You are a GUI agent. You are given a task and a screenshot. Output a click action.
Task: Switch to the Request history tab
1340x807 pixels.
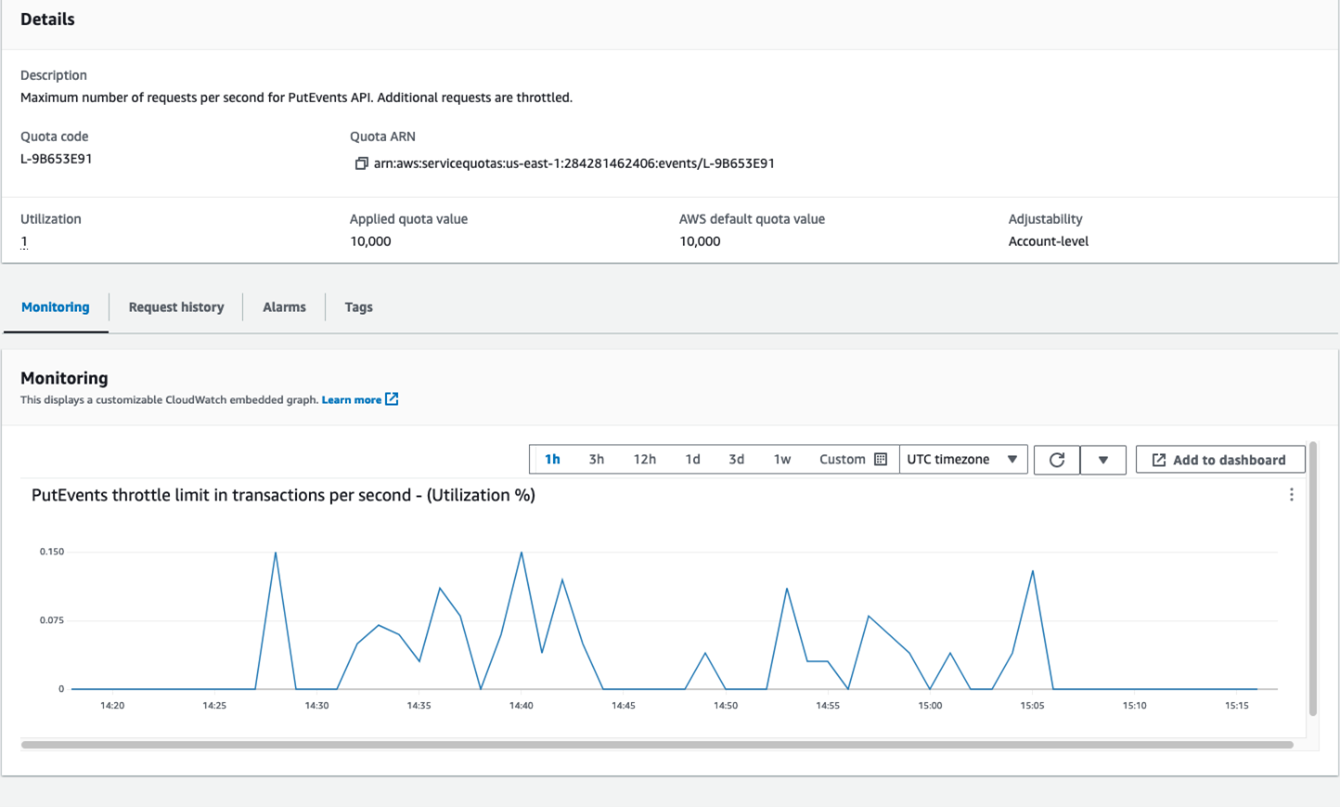176,307
